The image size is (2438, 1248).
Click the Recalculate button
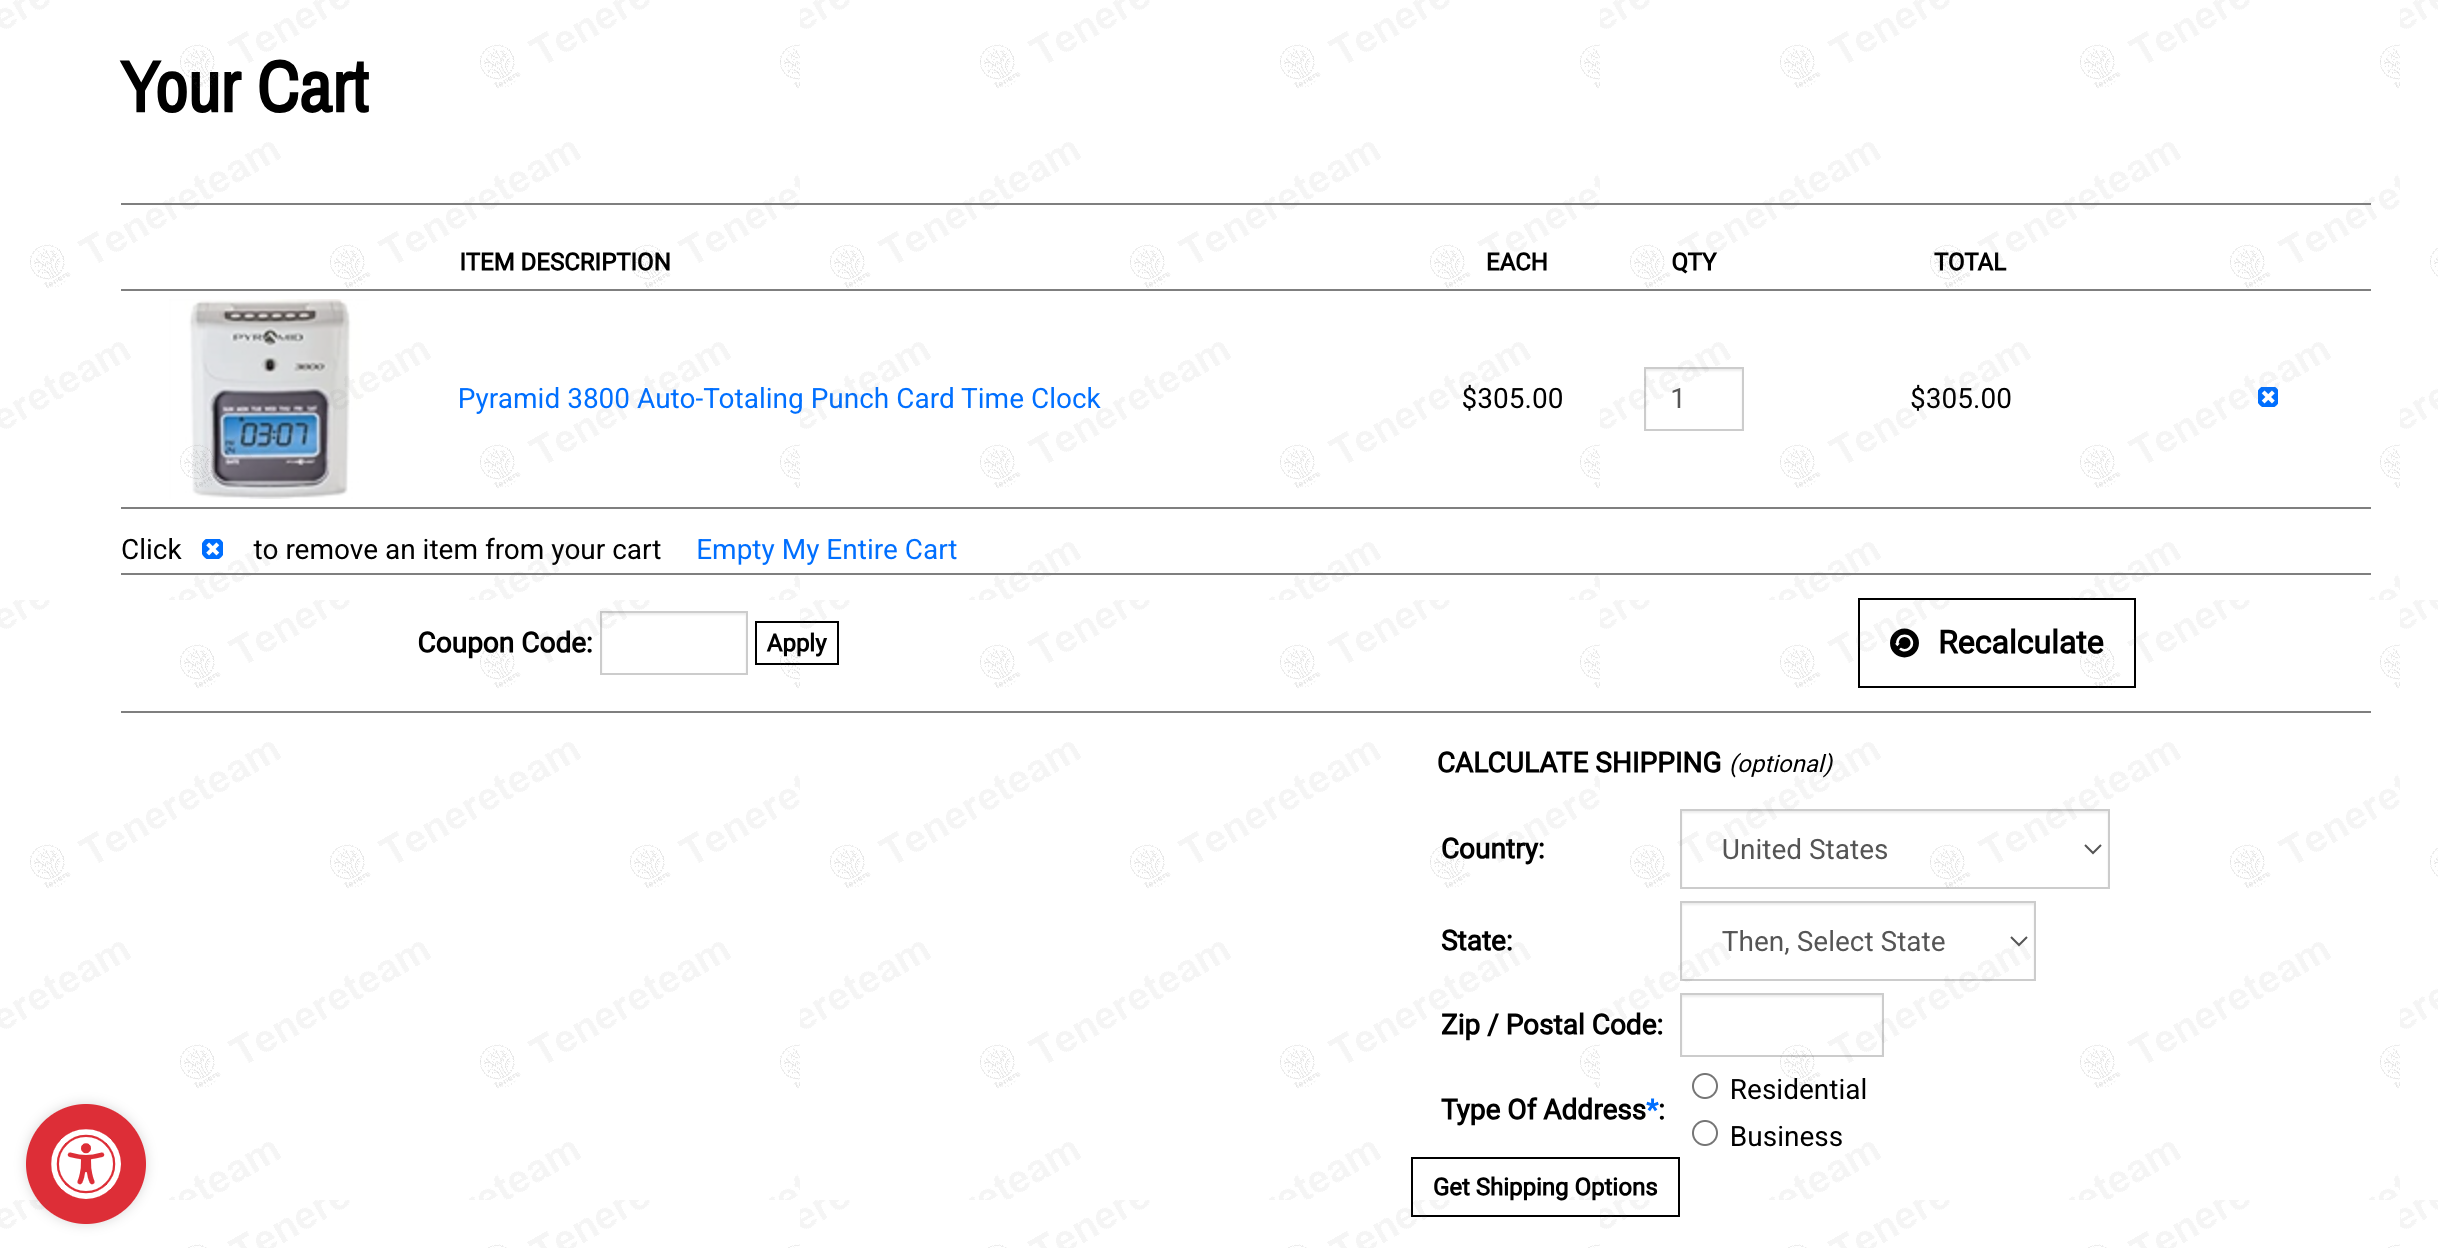point(1996,643)
